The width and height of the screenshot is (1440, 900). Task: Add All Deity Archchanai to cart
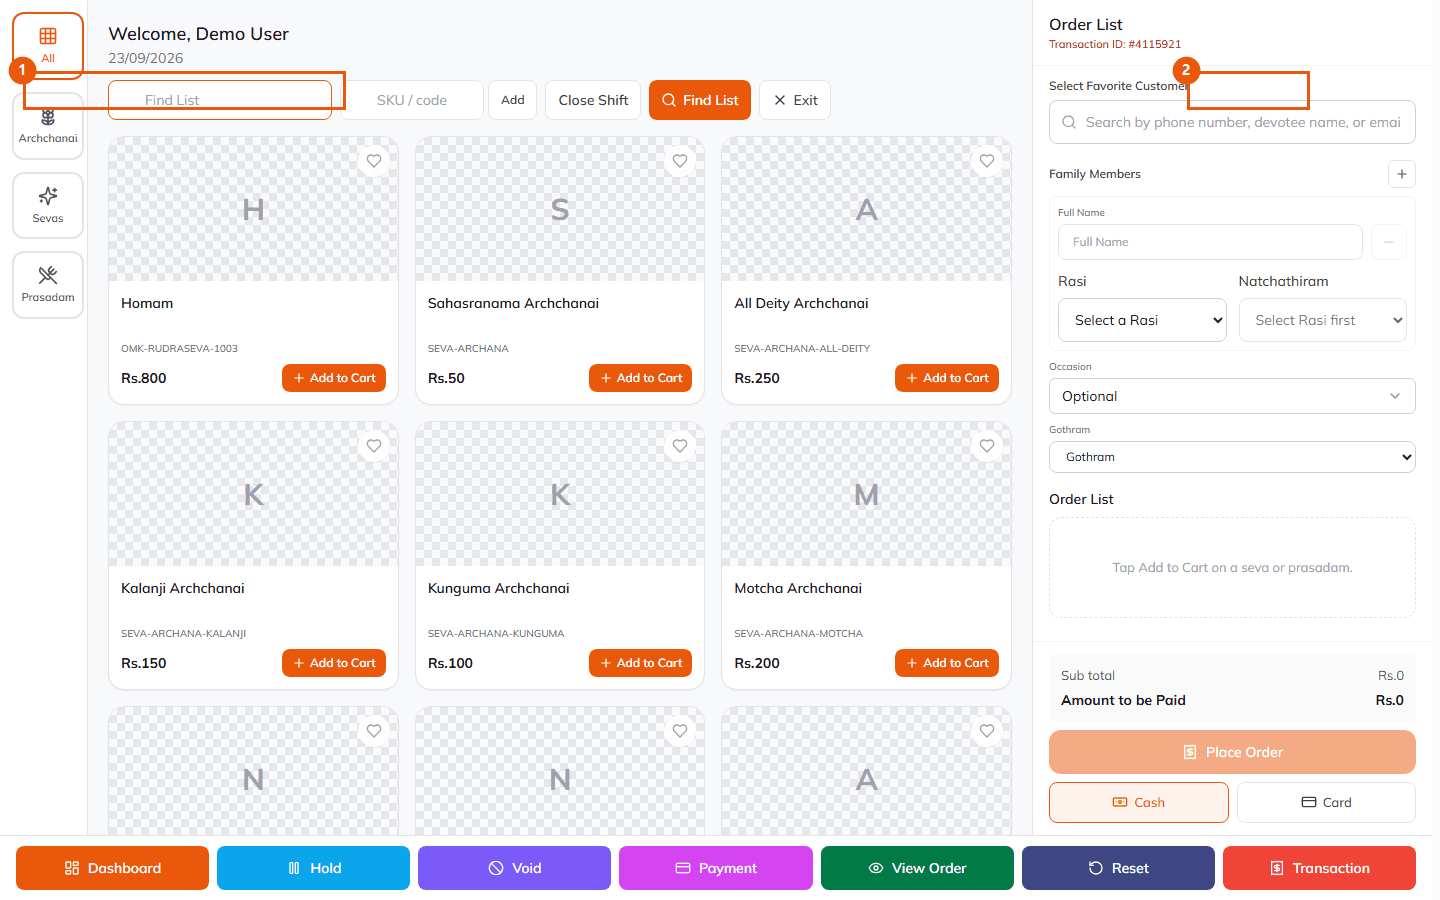click(947, 378)
